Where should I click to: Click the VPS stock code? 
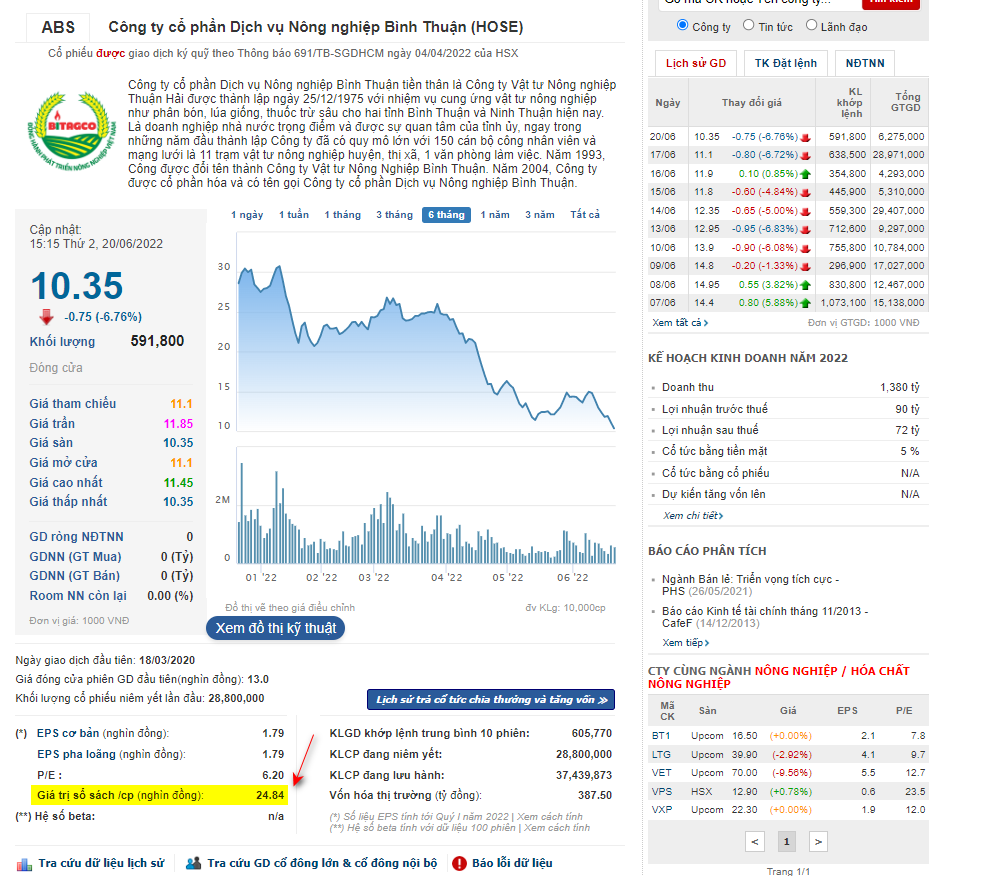661,792
